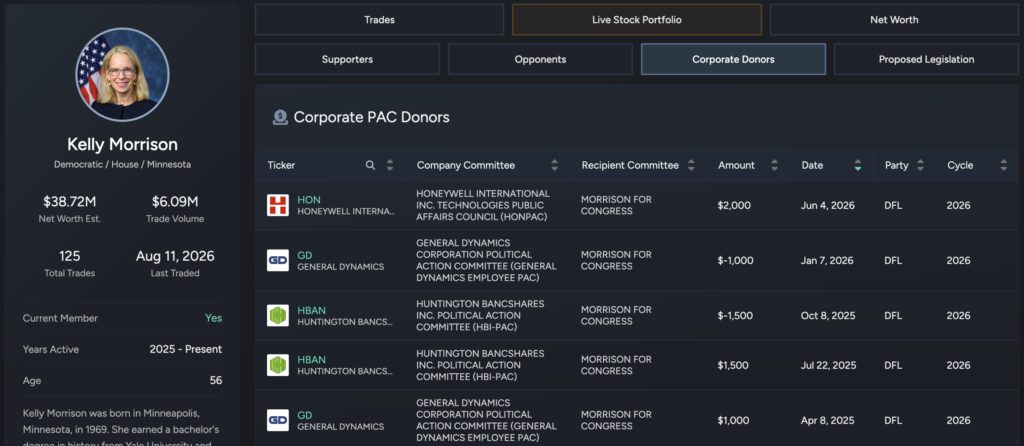This screenshot has width=1024, height=446.
Task: Sort by the Party column arrows
Action: (x=920, y=165)
